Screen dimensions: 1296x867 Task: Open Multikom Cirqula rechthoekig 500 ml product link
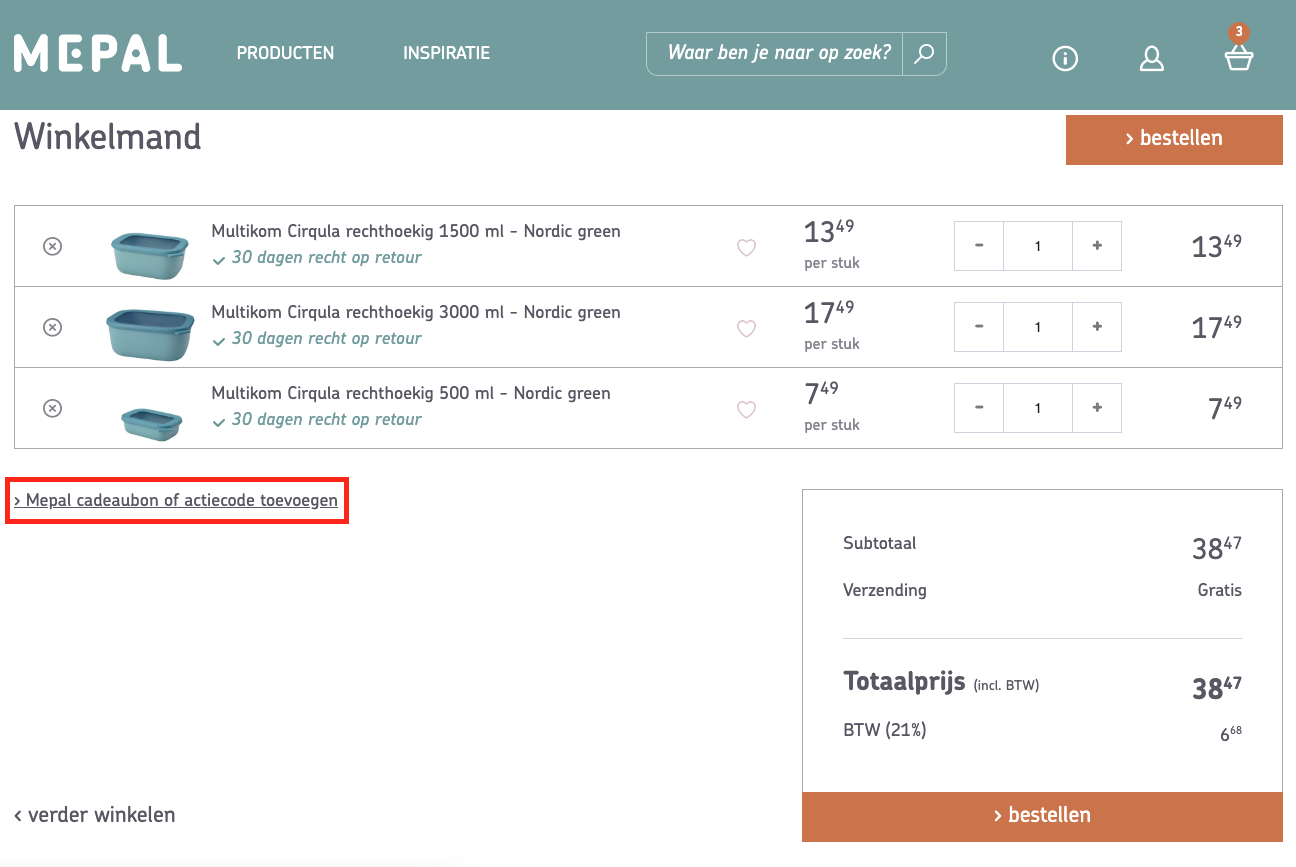pyautogui.click(x=411, y=393)
